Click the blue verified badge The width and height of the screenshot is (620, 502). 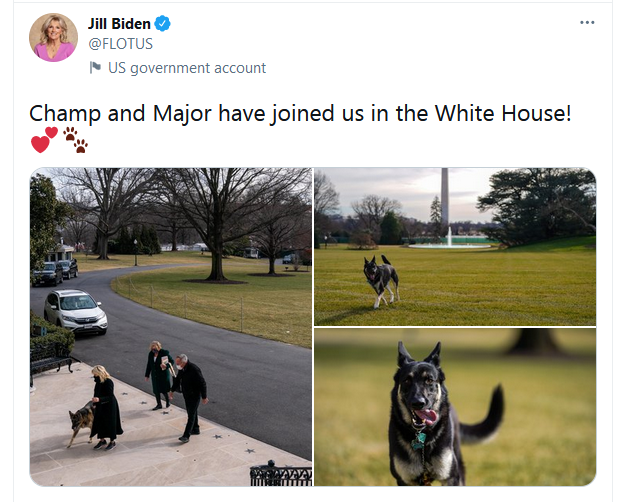point(162,24)
